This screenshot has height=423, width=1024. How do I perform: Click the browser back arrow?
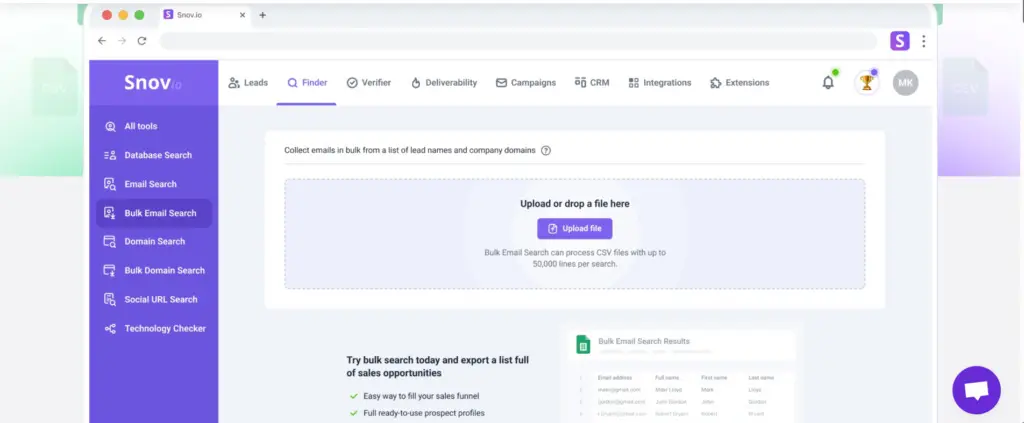click(x=102, y=40)
